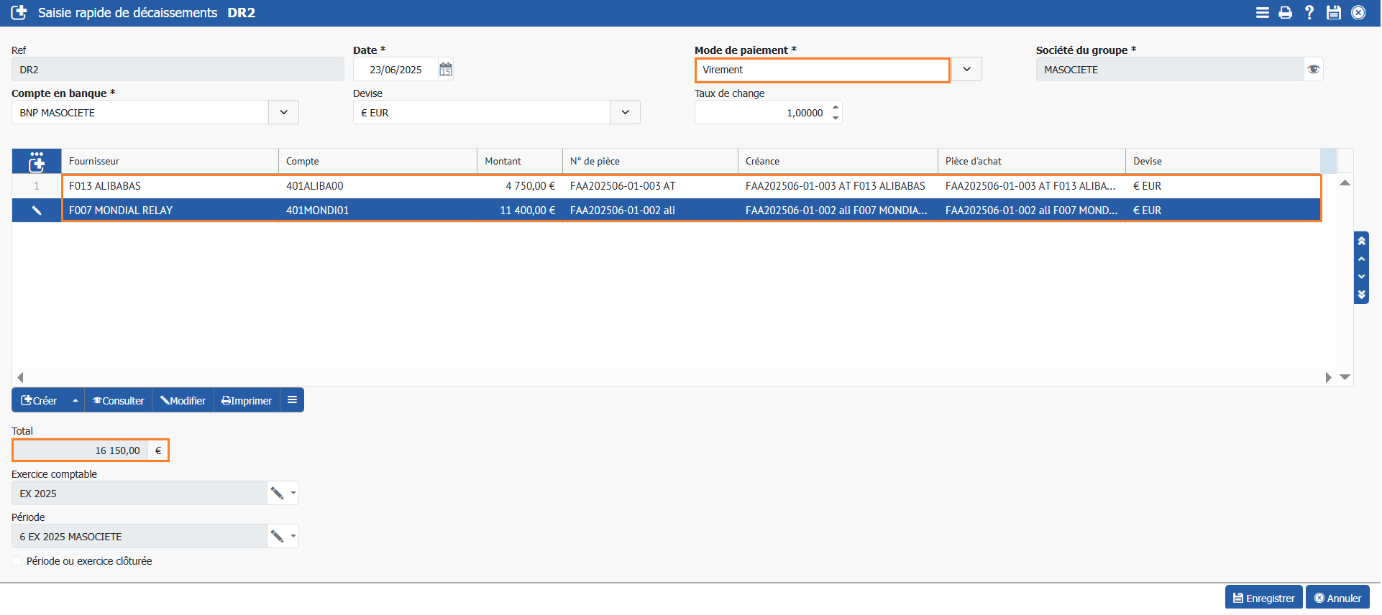Image resolution: width=1382 pixels, height=615 pixels.
Task: Click the floppy disk save icon in header
Action: [1333, 13]
